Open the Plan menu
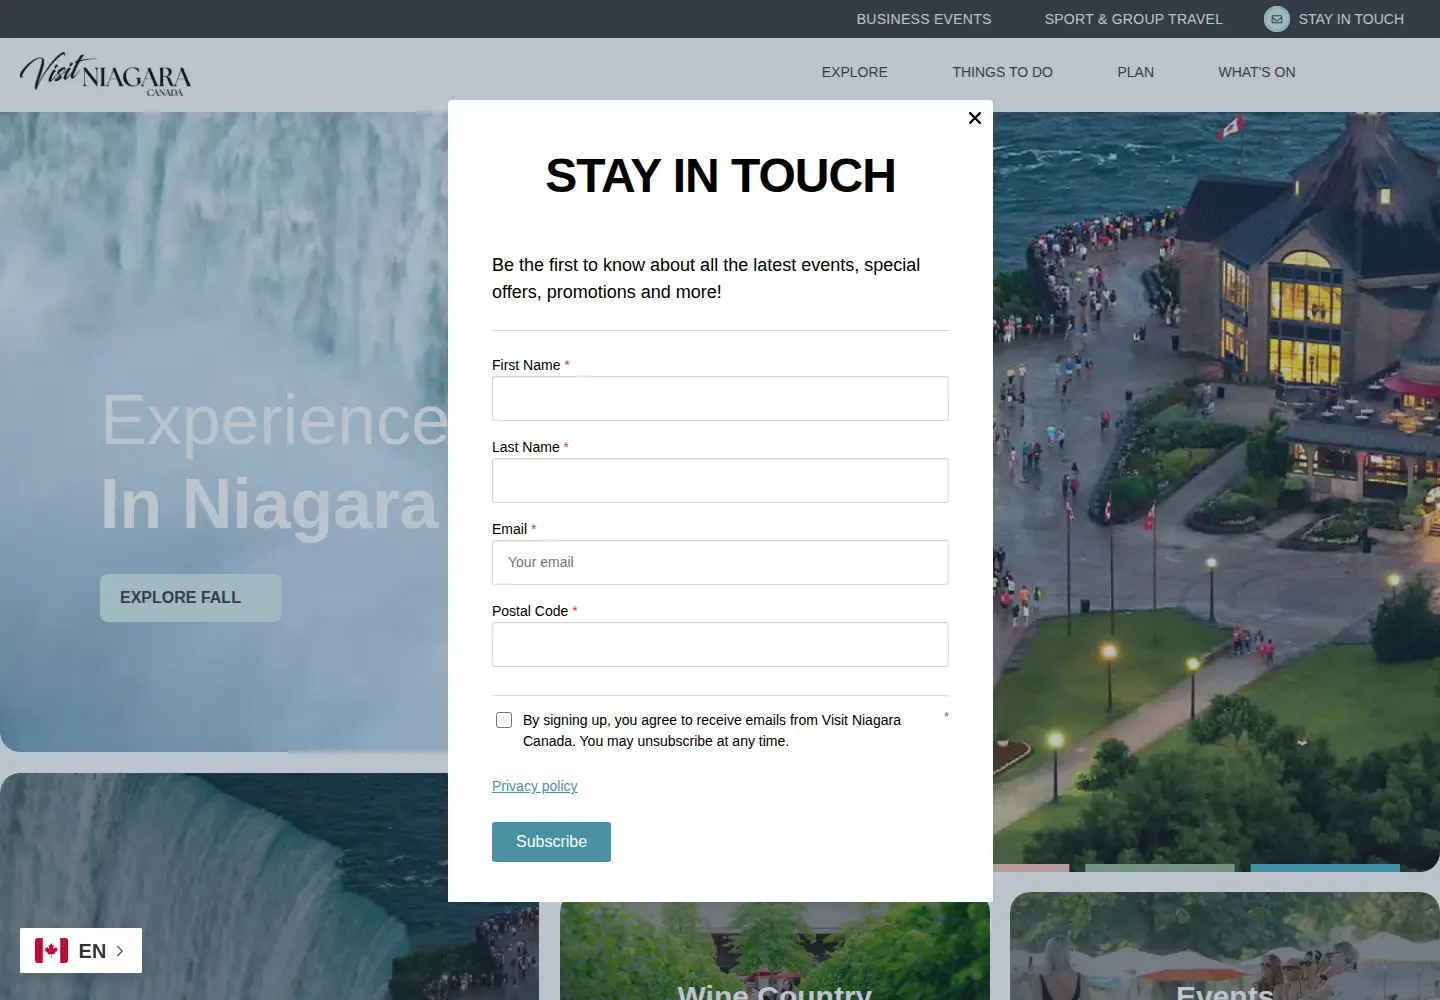Screen dimensions: 1440x1000 (x=1135, y=72)
